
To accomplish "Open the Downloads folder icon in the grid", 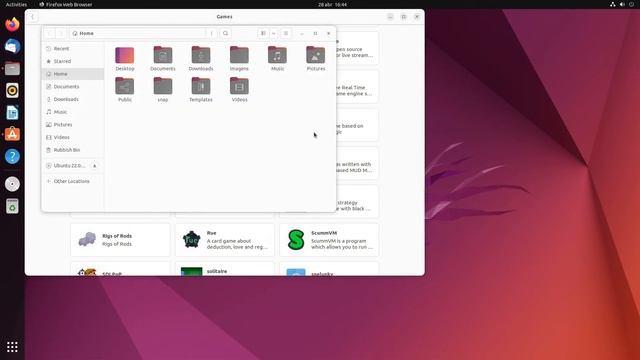I will tap(201, 59).
